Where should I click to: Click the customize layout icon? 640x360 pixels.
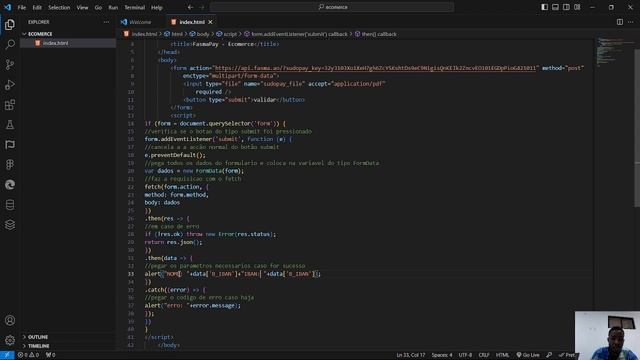[x=577, y=7]
